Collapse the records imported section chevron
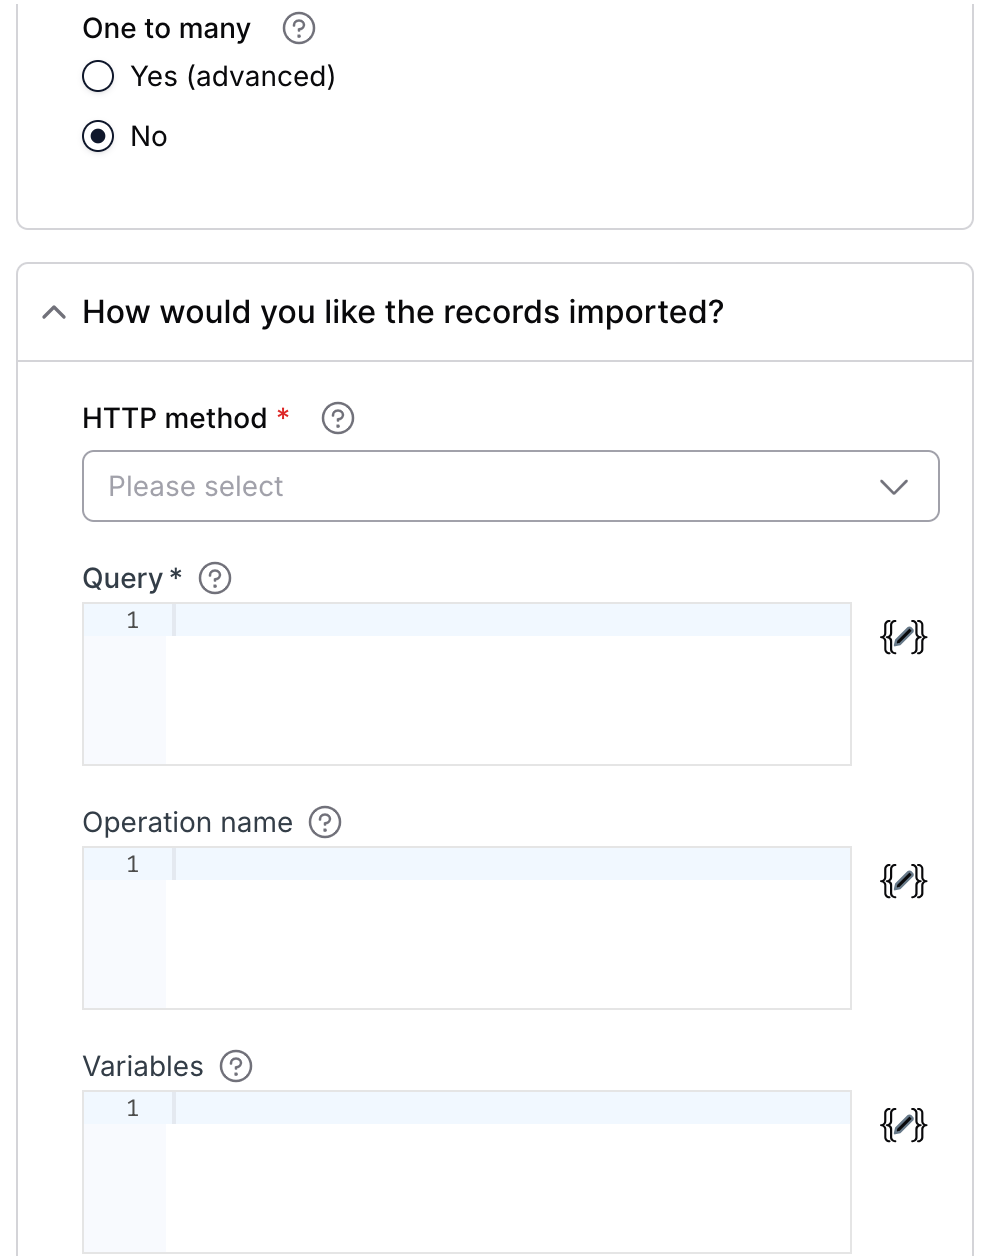Image resolution: width=982 pixels, height=1258 pixels. tap(54, 313)
